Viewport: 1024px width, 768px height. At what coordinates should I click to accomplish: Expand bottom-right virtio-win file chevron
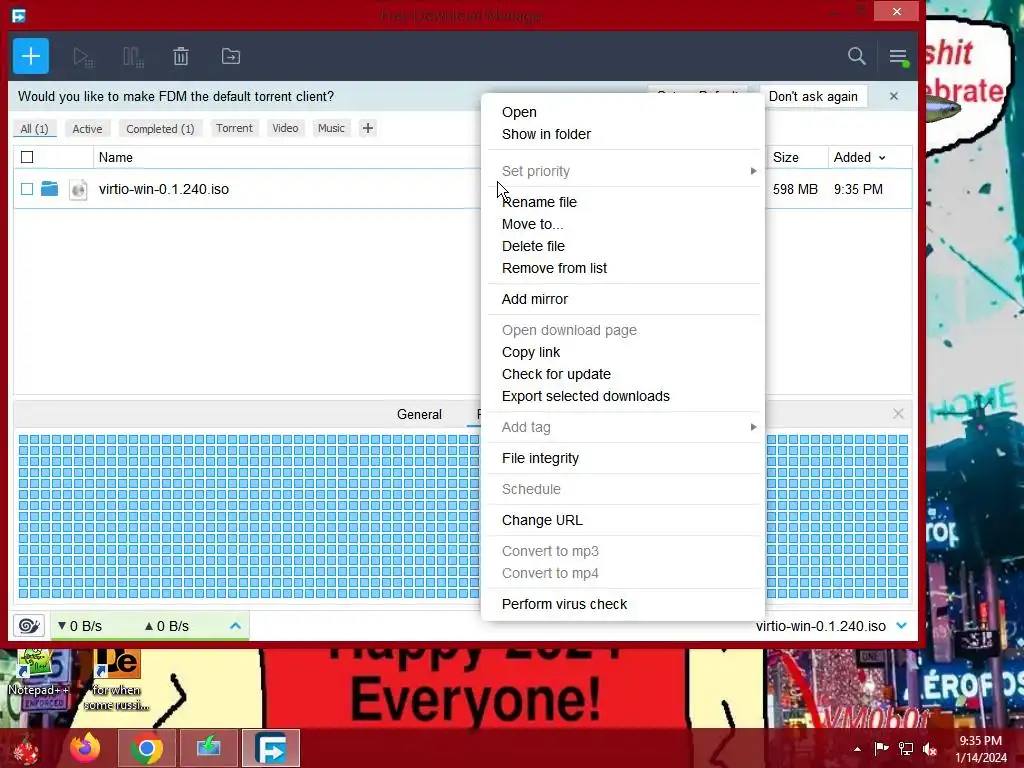902,626
